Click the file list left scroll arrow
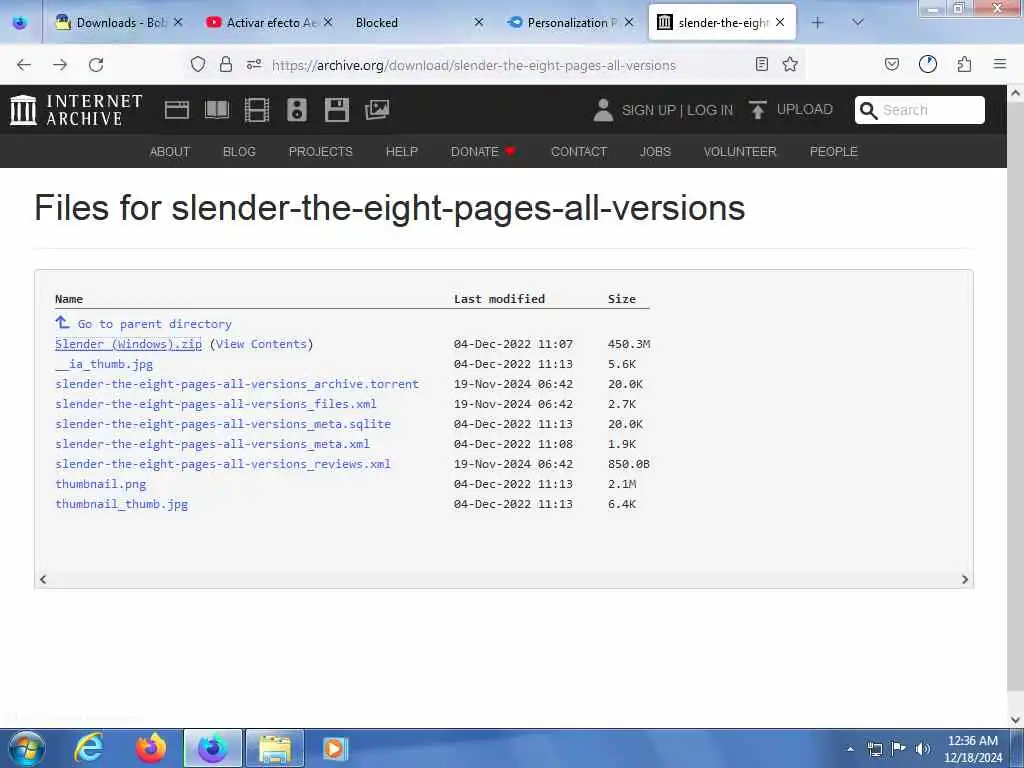This screenshot has height=768, width=1024. pyautogui.click(x=43, y=579)
